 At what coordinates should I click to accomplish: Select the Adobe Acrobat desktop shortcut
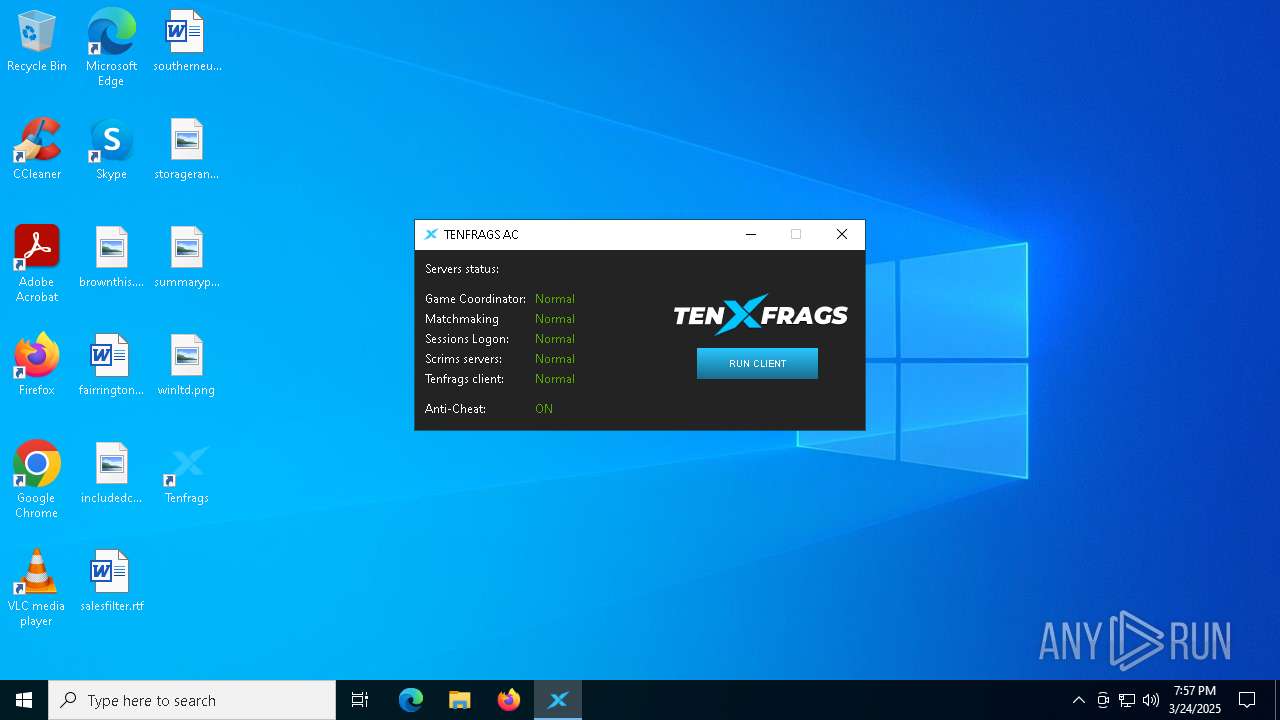click(x=37, y=264)
